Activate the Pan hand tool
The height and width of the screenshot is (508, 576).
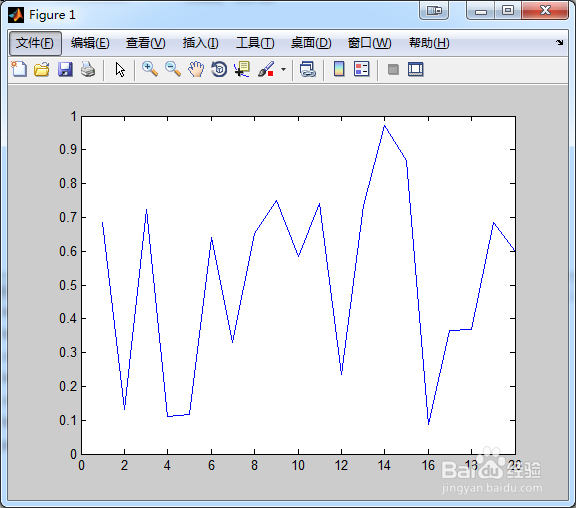(196, 69)
